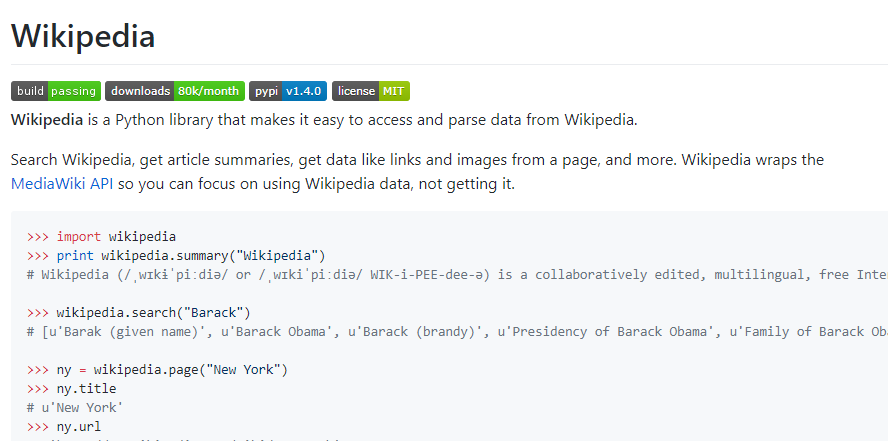Click the large Wikipedia page heading
This screenshot has width=888, height=441.
click(83, 36)
